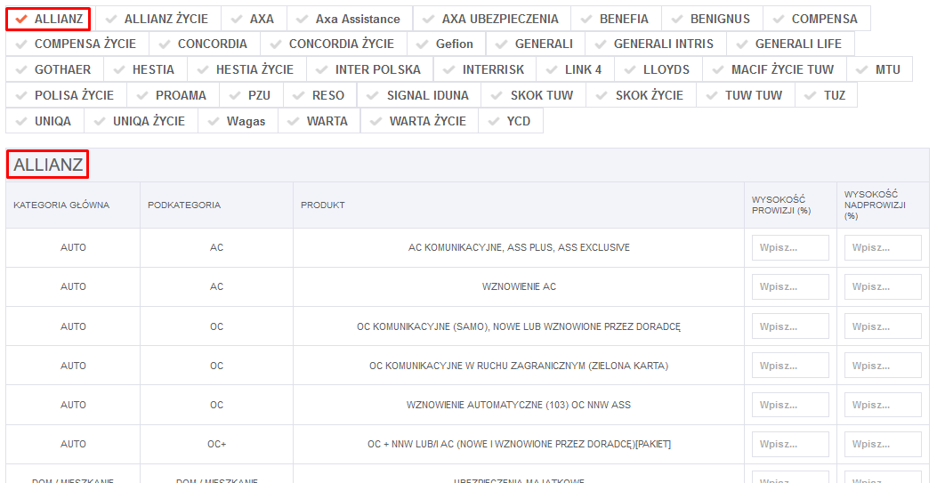Click the checkmark icon next to PROAMA
The width and height of the screenshot is (945, 483).
142,96
